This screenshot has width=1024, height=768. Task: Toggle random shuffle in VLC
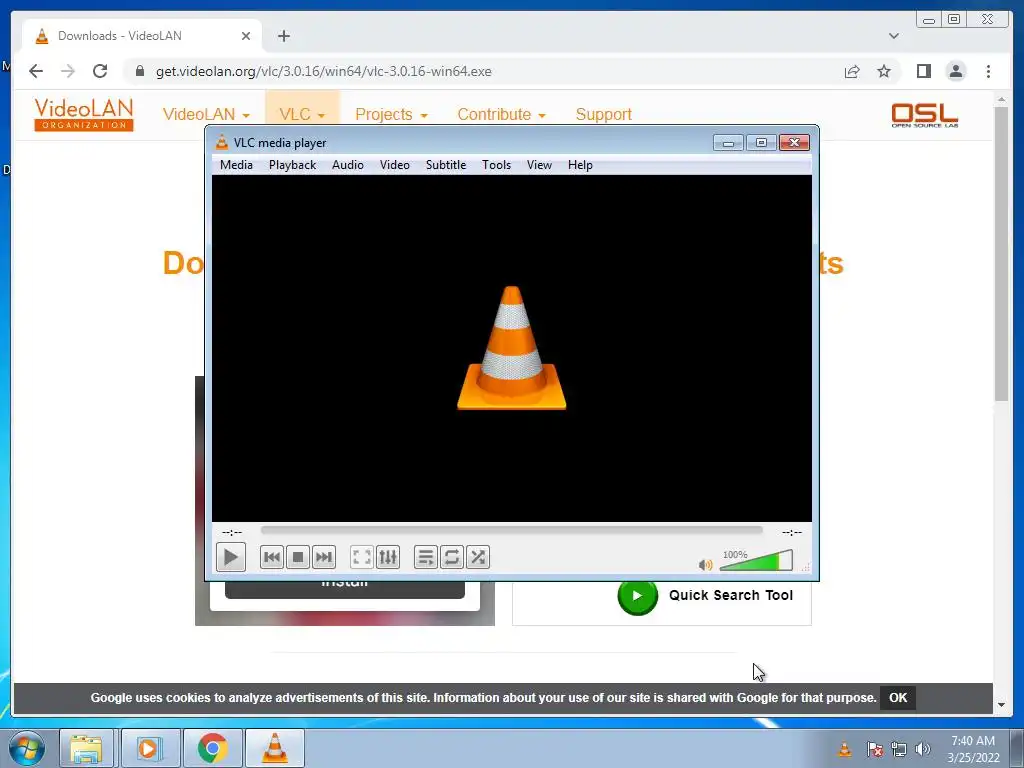pos(478,557)
